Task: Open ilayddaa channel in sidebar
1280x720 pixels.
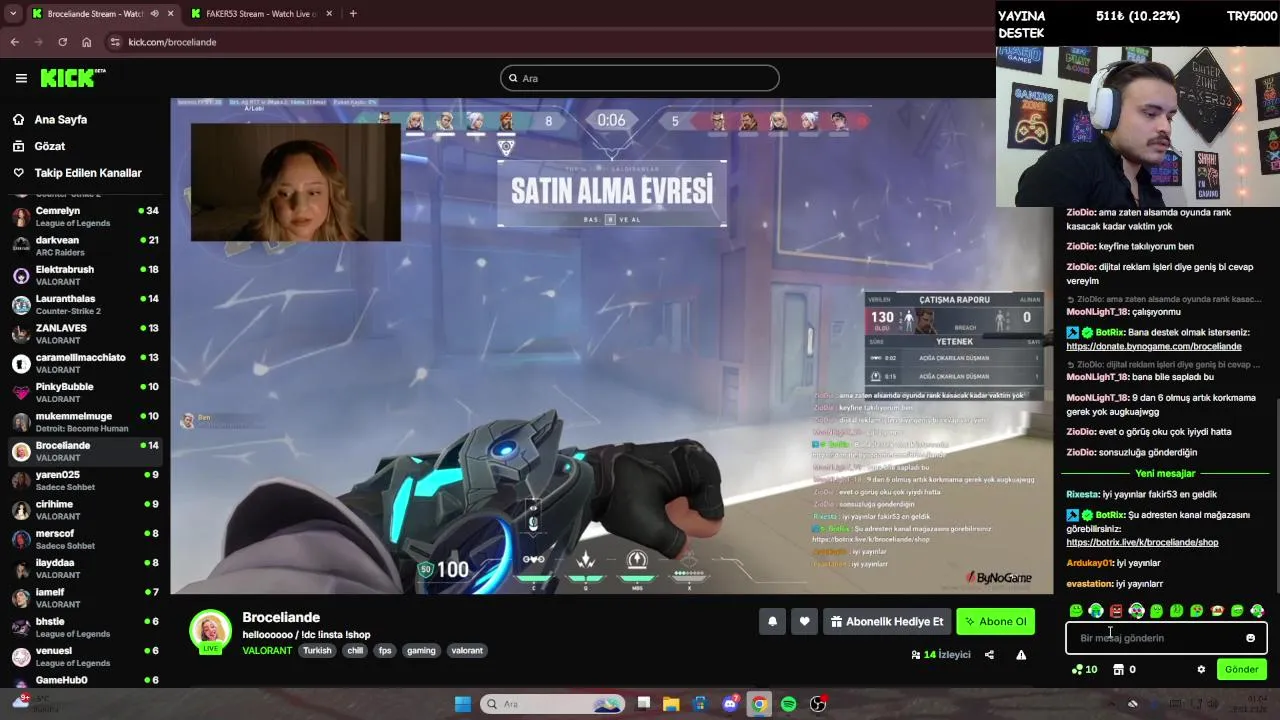Action: click(85, 568)
